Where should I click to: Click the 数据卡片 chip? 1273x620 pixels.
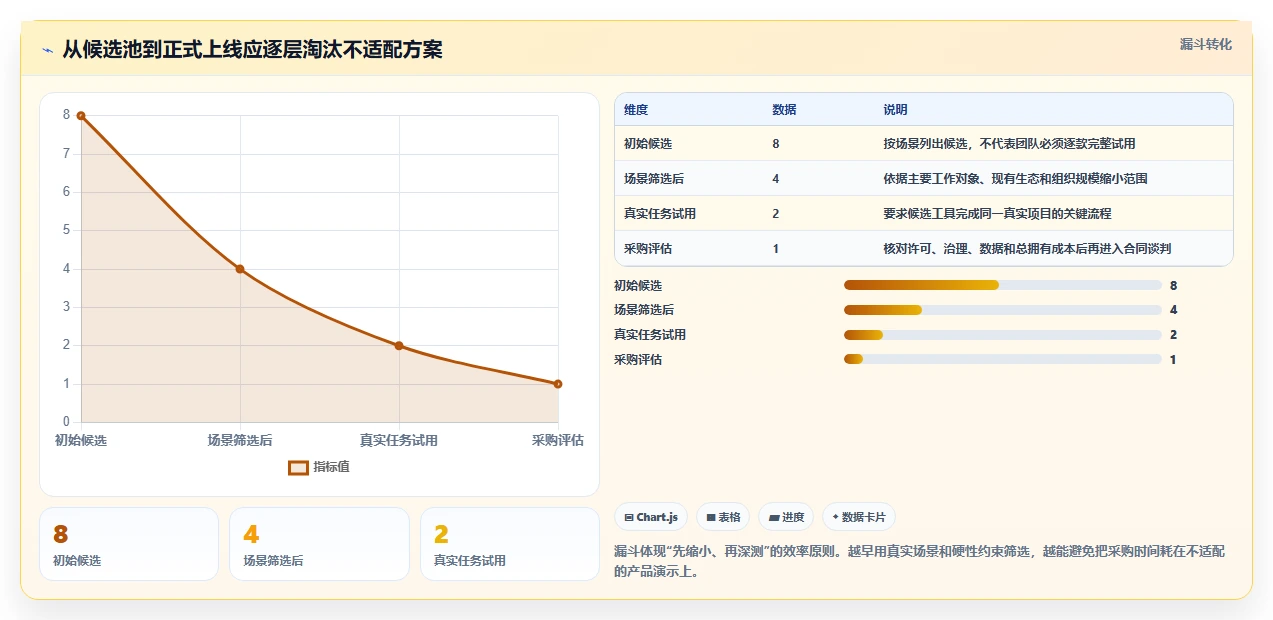858,517
